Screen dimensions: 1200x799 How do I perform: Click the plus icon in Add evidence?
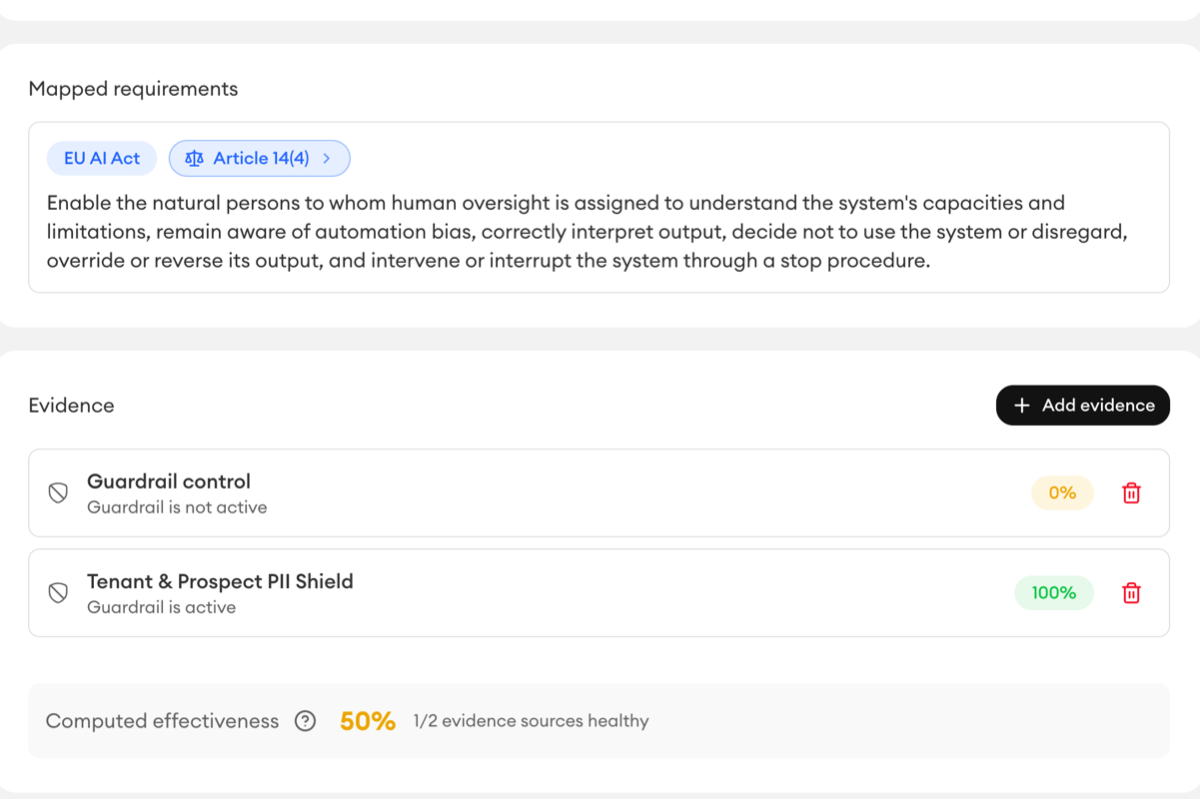point(1021,405)
